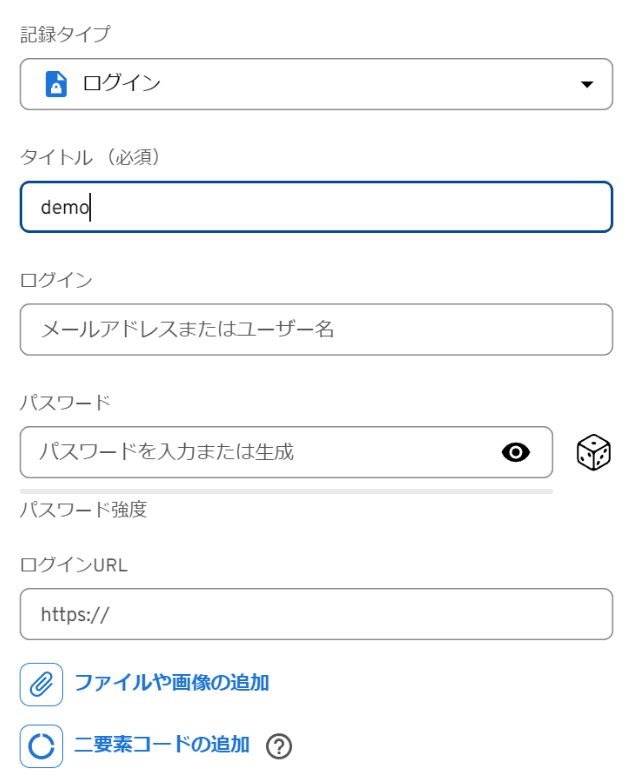Click the password strength bar
Image resolution: width=632 pixels, height=776 pixels.
(286, 491)
